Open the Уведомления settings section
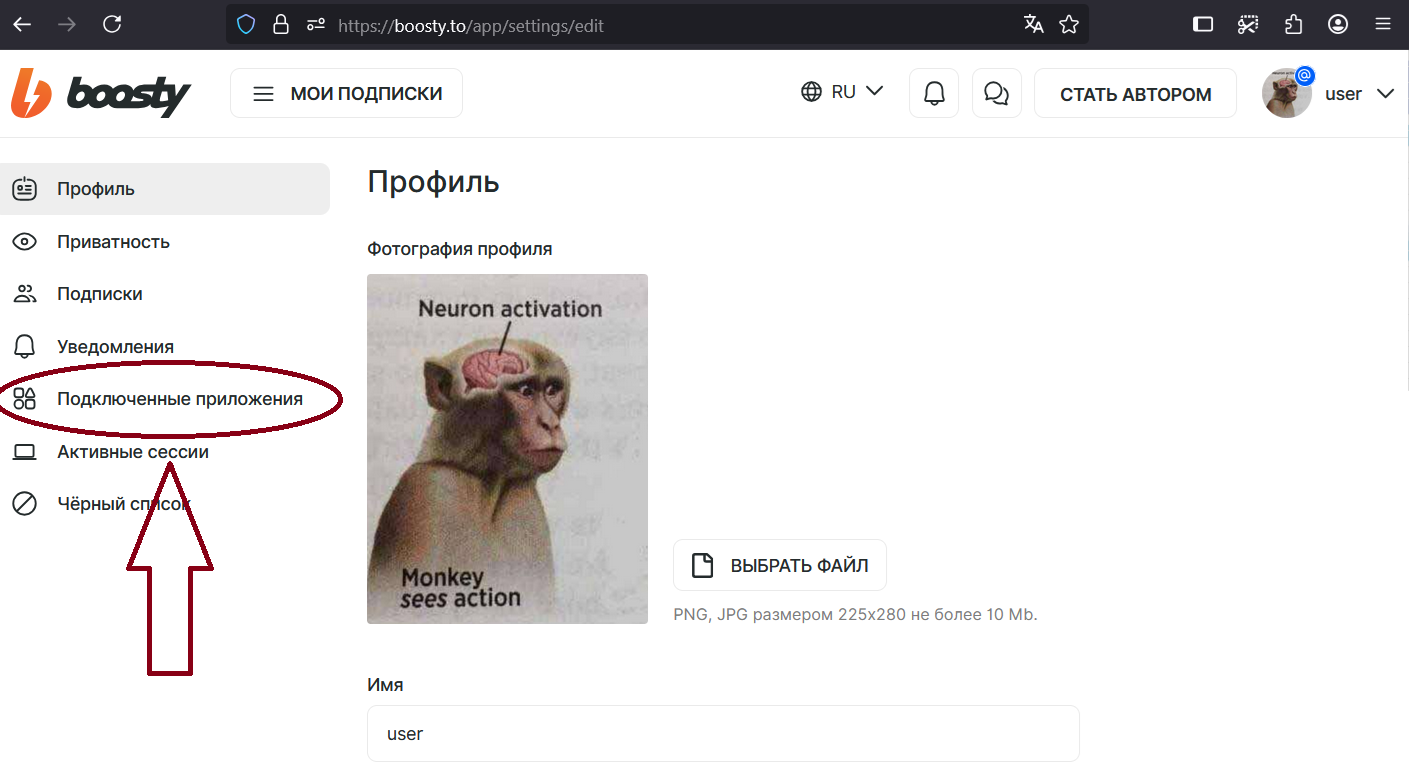 165,347
